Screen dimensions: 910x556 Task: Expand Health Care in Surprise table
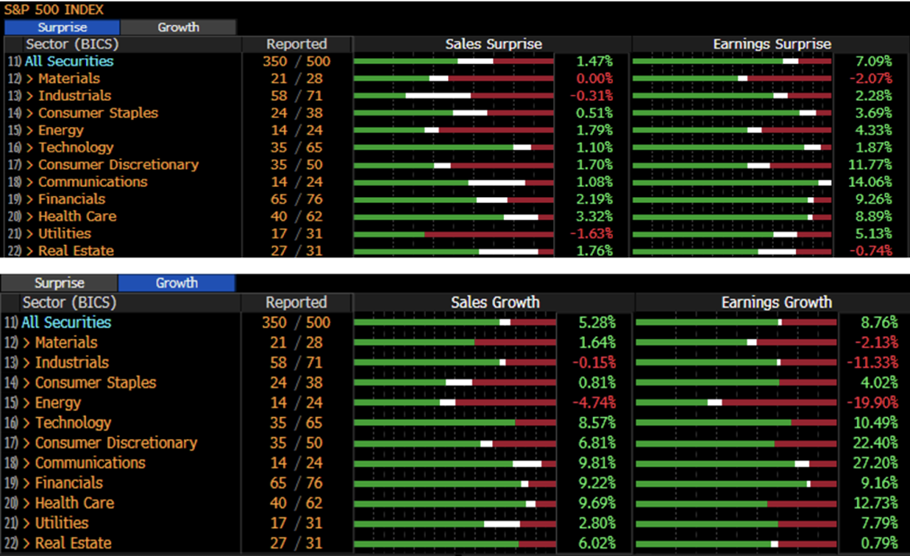tap(30, 216)
